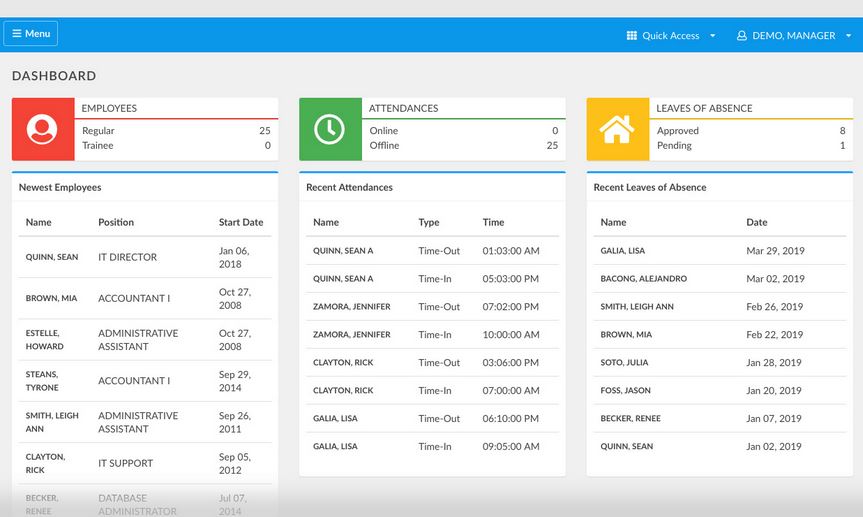Image resolution: width=863 pixels, height=517 pixels.
Task: Select BROWN, MIA in Newest Employees
Action: pos(51,298)
